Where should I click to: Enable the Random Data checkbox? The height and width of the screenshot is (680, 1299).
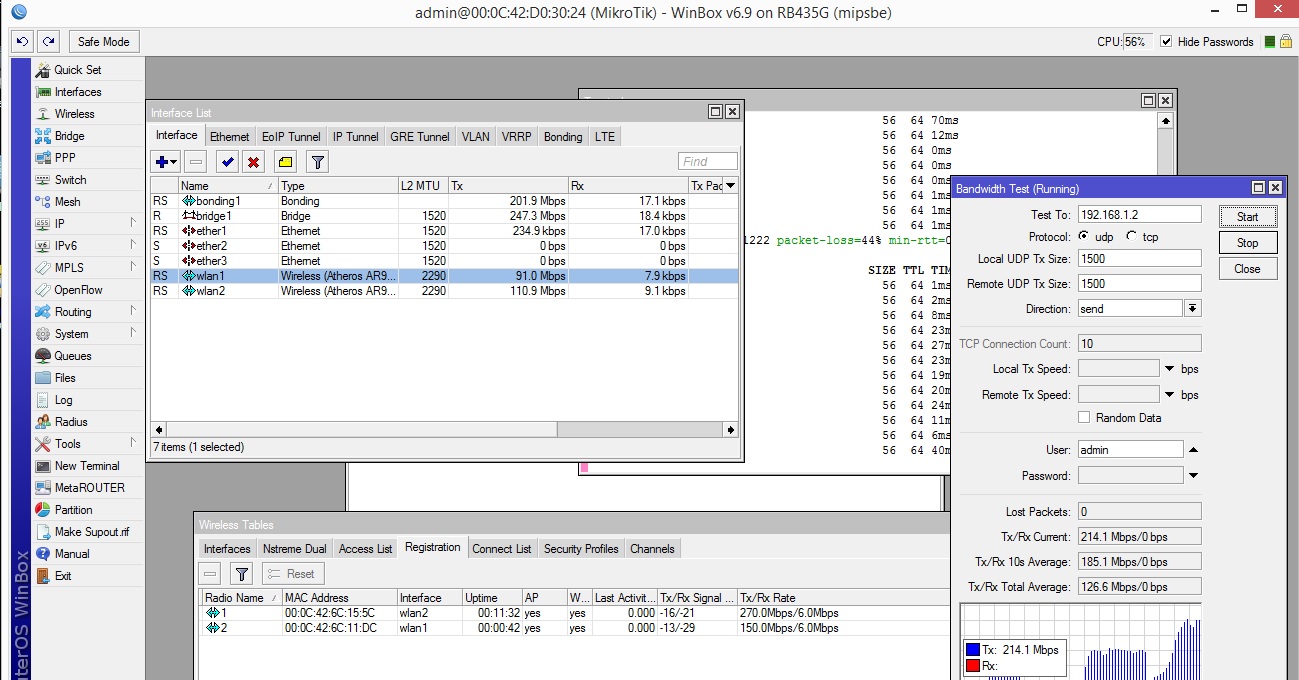(x=1084, y=418)
